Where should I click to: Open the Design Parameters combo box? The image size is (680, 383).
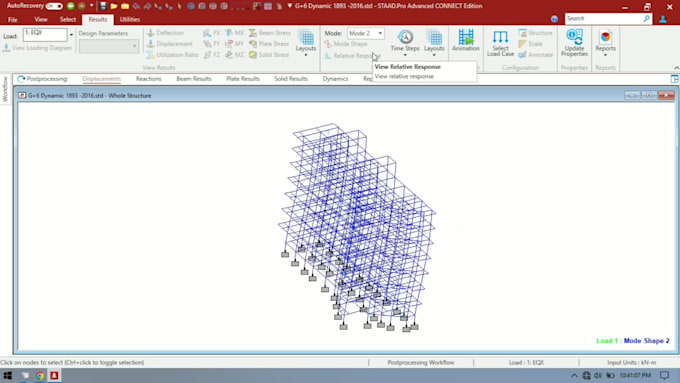tap(108, 46)
